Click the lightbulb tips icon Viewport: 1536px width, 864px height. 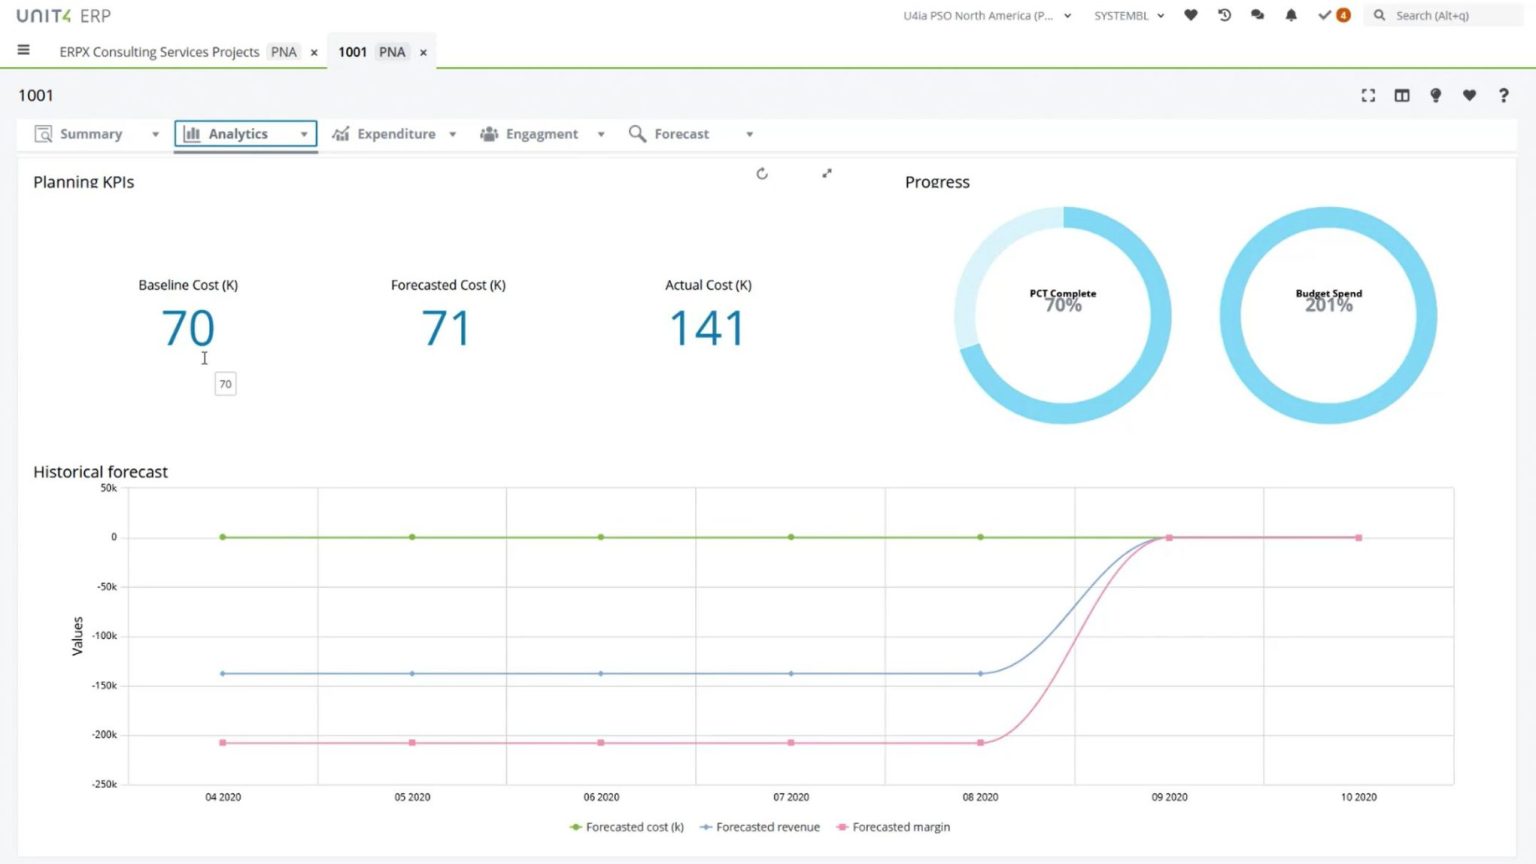click(x=1435, y=95)
